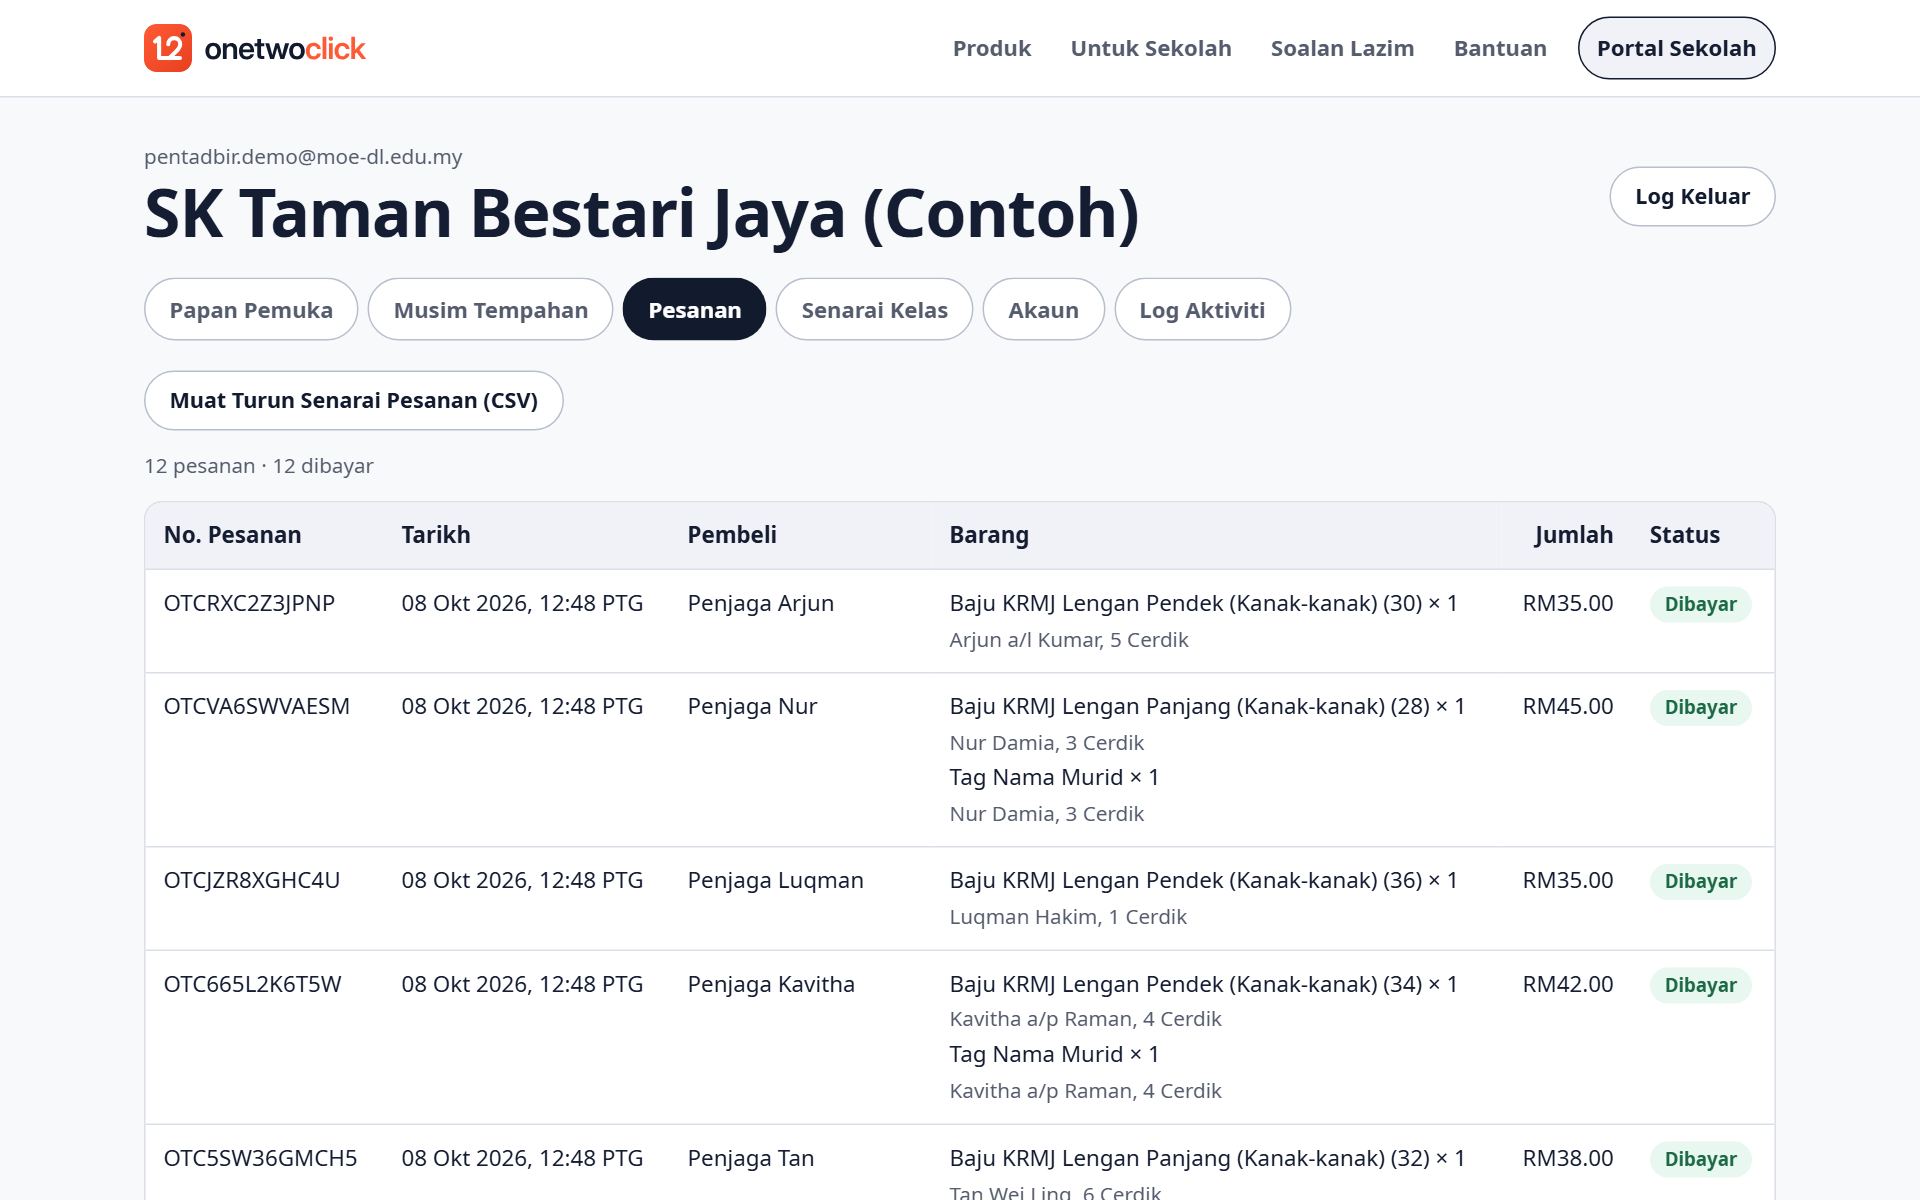The image size is (1920, 1200).
Task: Click the Dibayar badge for Penjaga Nur
Action: [1700, 707]
